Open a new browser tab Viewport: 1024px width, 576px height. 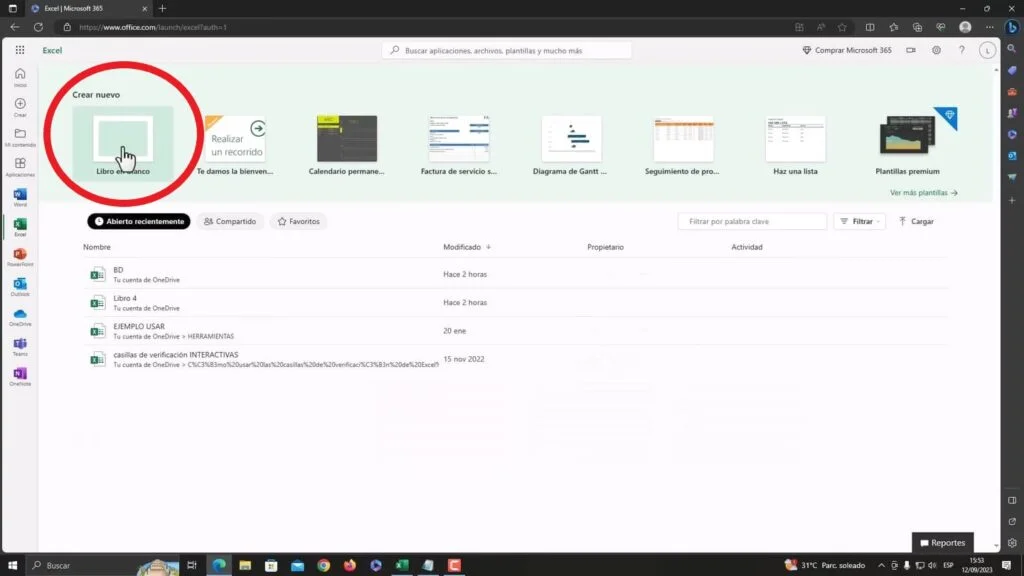click(163, 8)
